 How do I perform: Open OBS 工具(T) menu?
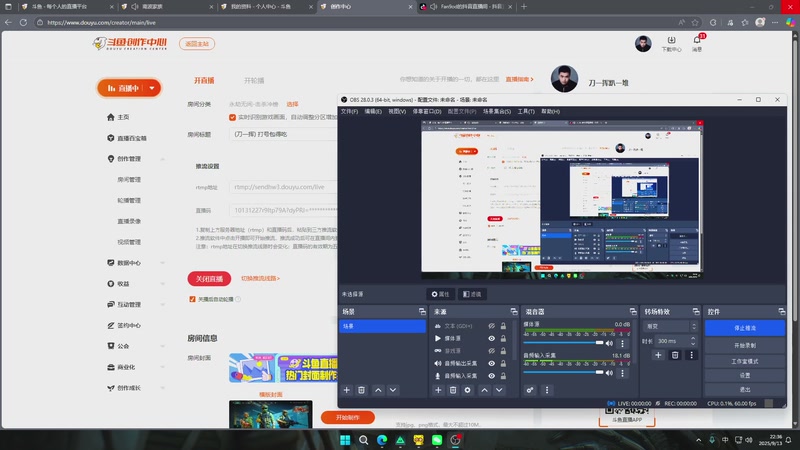(526, 111)
